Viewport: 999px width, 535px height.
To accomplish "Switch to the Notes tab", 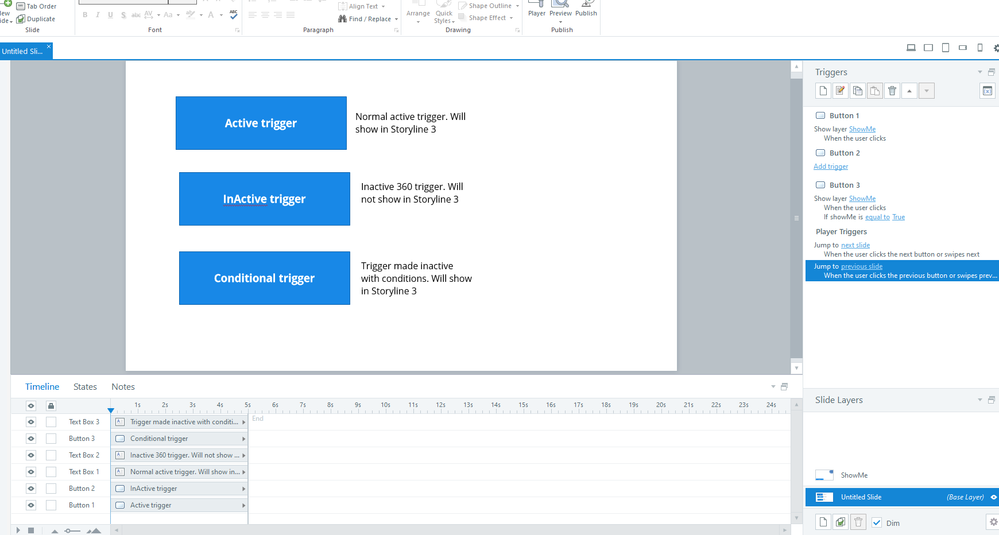I will [123, 387].
